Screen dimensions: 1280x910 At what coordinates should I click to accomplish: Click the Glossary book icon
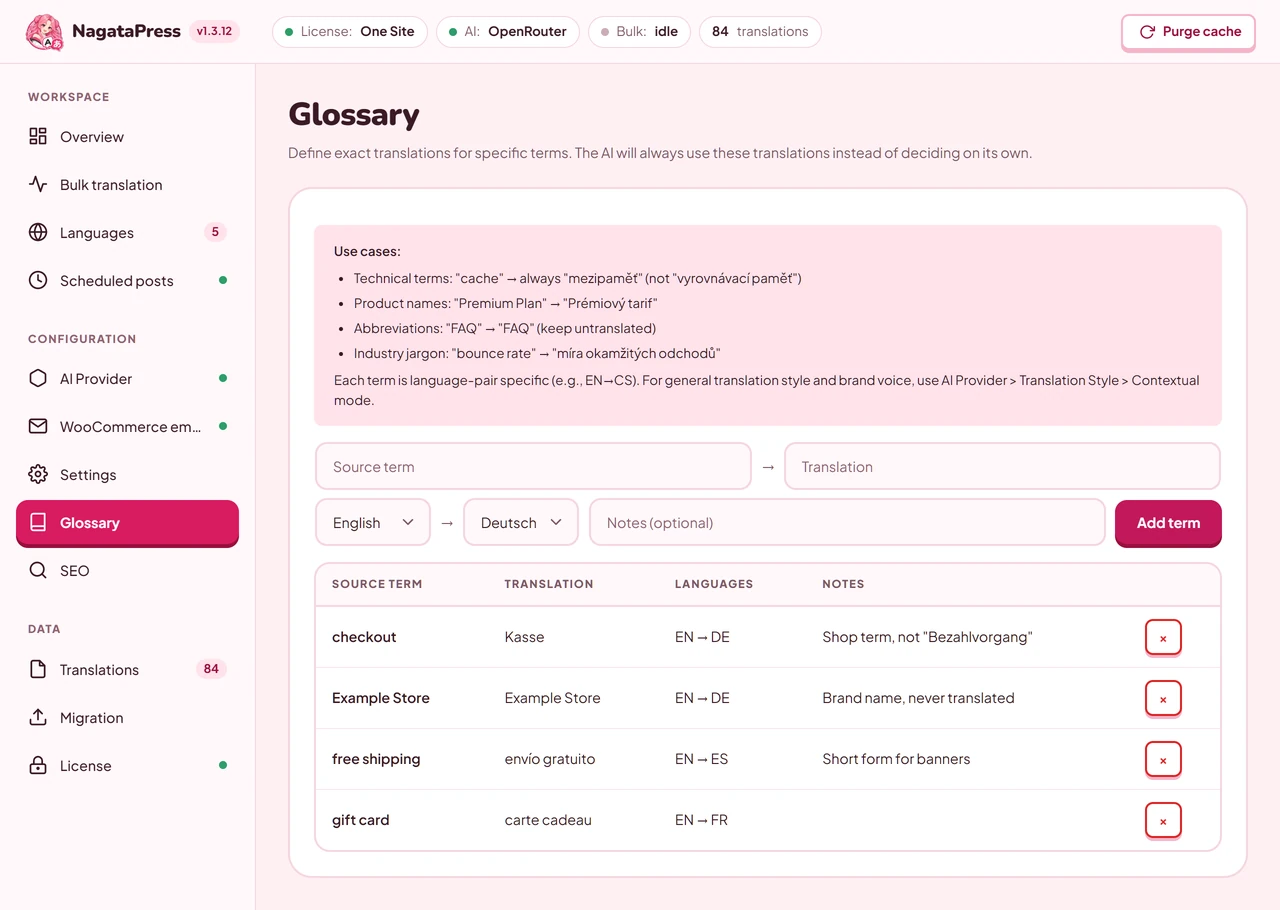click(38, 523)
